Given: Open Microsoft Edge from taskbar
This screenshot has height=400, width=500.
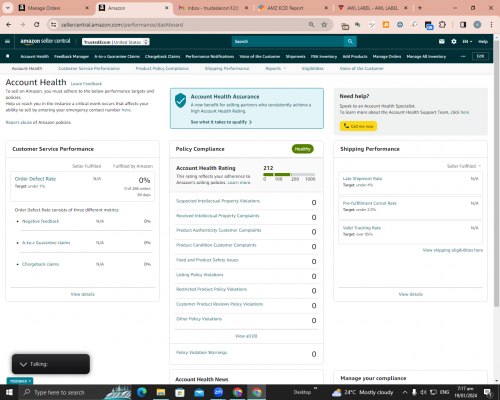Looking at the screenshot, I should pos(142,392).
